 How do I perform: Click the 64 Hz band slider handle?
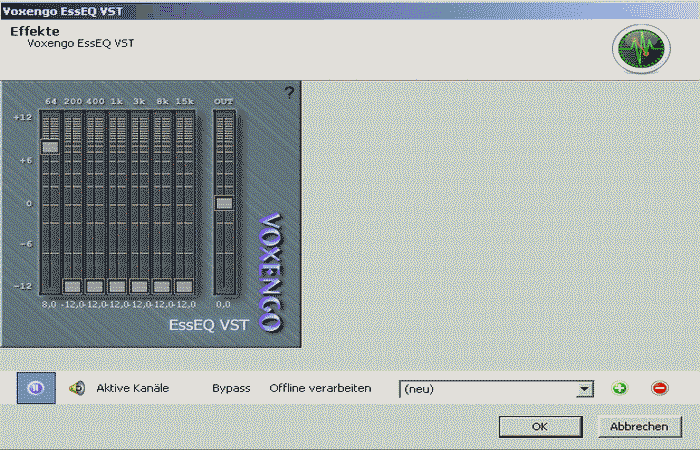coord(50,147)
